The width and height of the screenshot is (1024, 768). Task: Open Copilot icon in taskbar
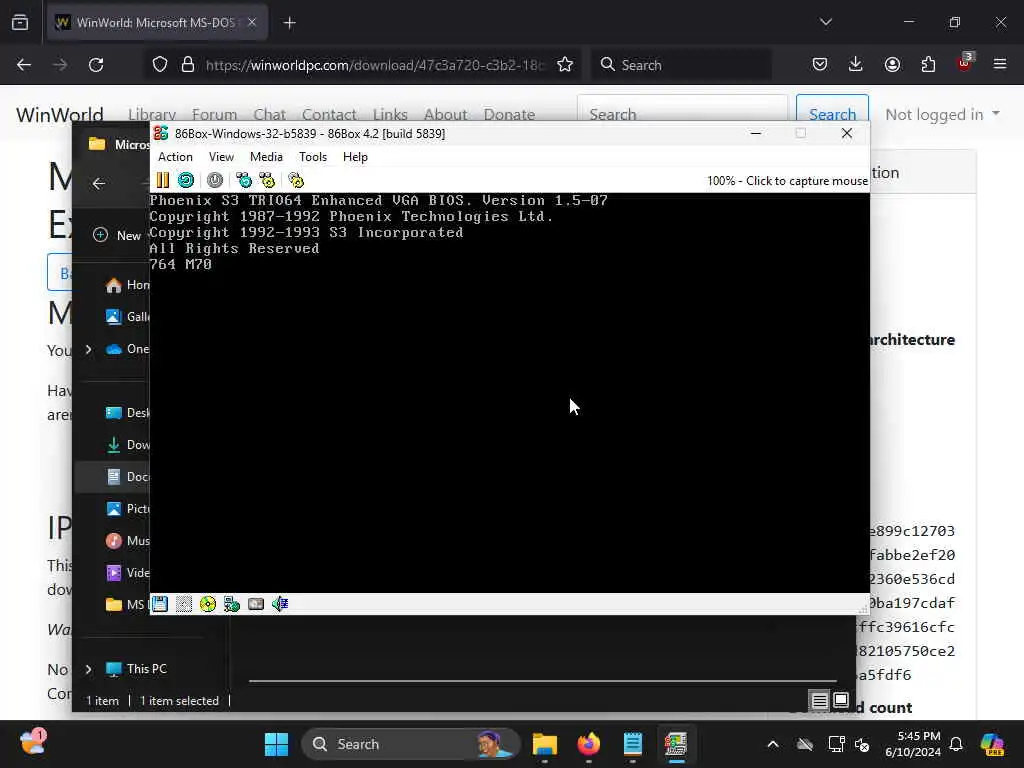(x=992, y=744)
